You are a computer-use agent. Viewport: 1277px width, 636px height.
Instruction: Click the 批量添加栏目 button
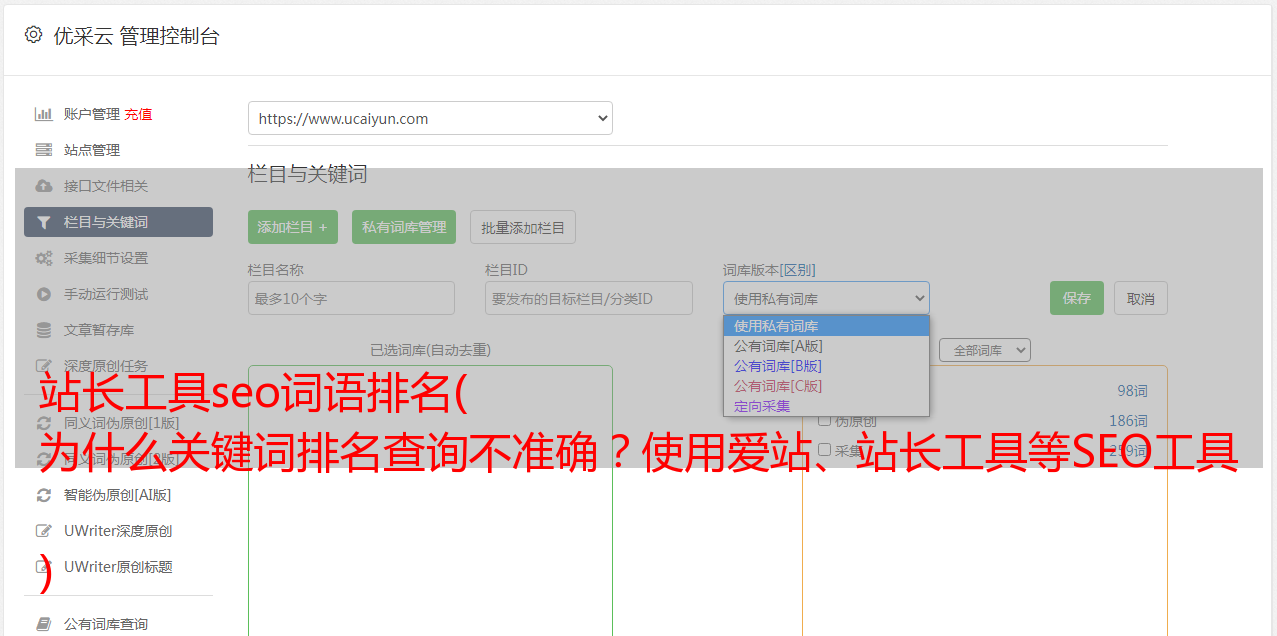coord(523,227)
